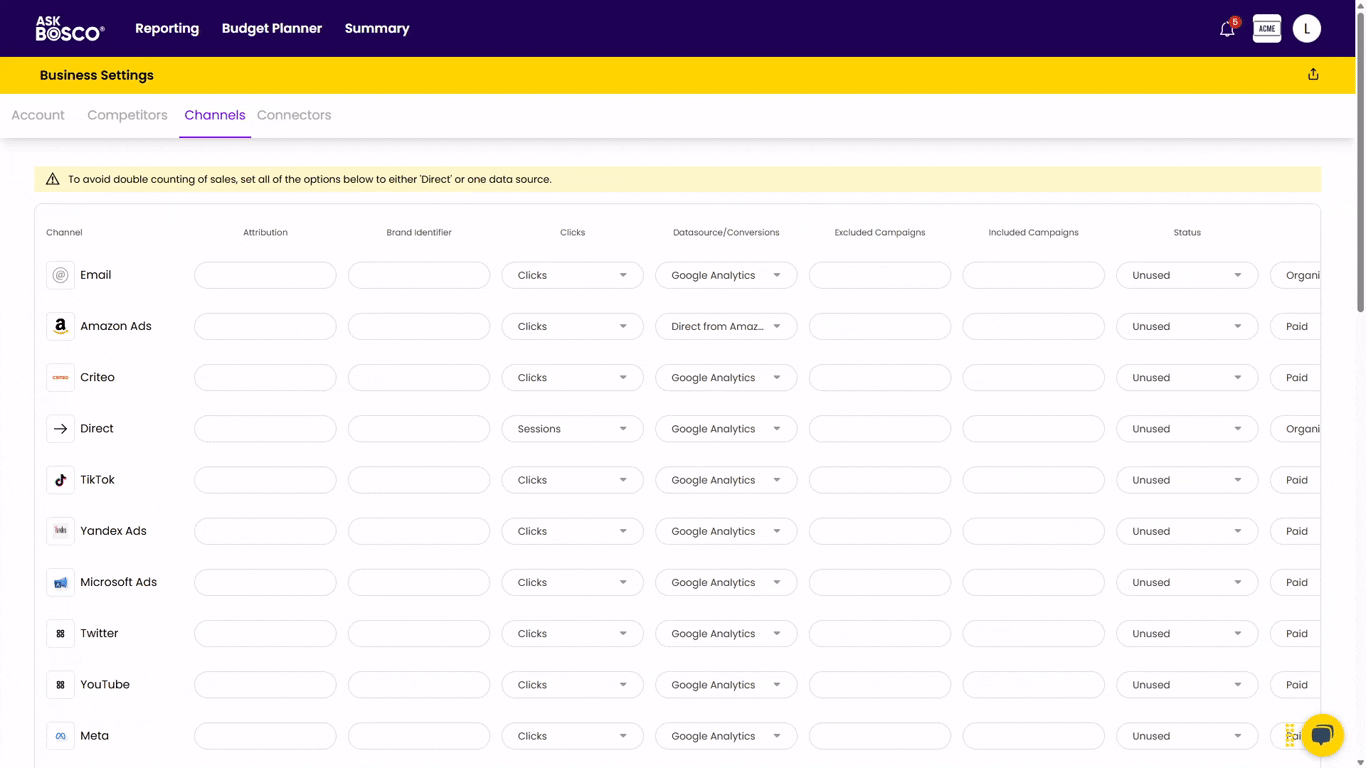The image size is (1366, 768).
Task: Open the Meta Status Unused dropdown
Action: click(x=1187, y=736)
